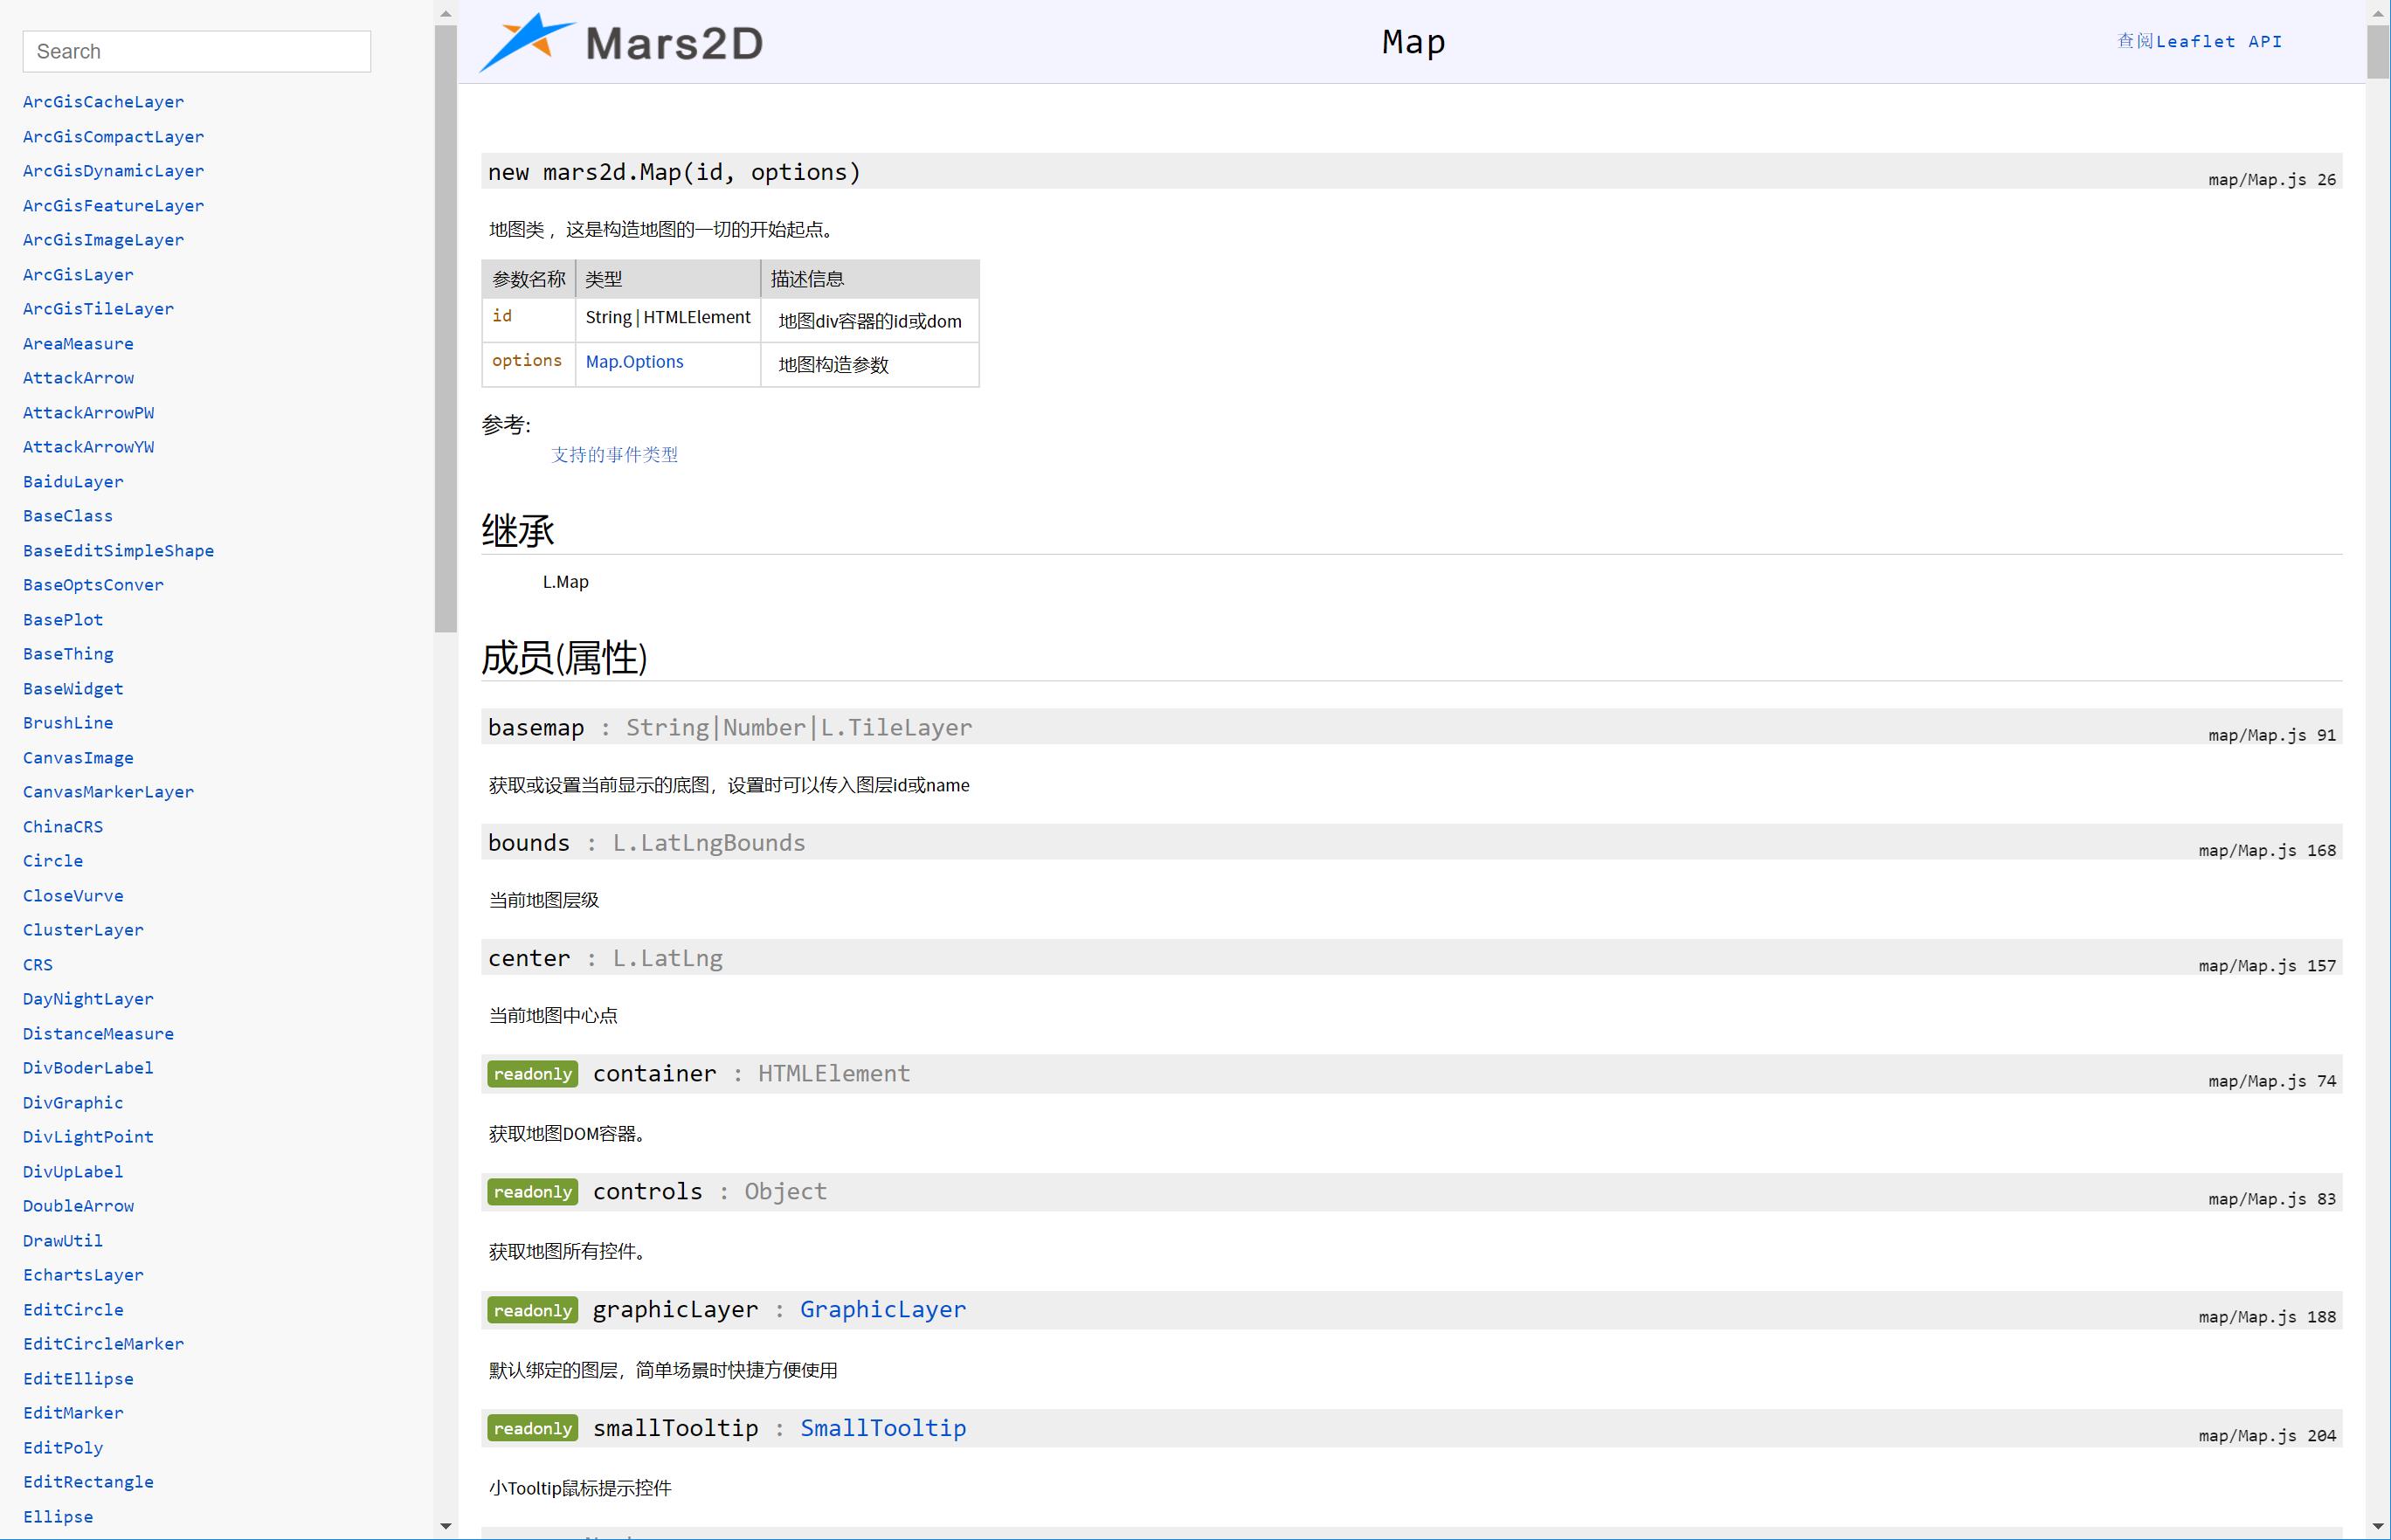2391x1540 pixels.
Task: Click main page scrollbar up arrow
Action: click(2378, 13)
